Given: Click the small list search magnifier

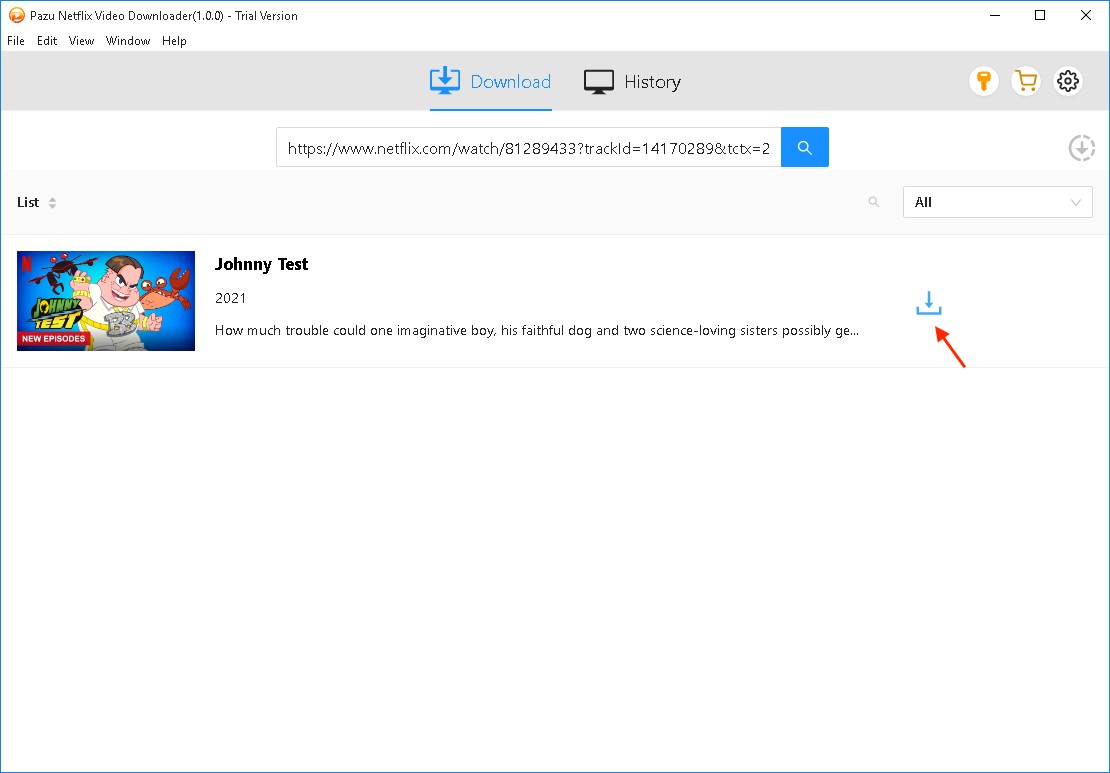Looking at the screenshot, I should click(874, 202).
